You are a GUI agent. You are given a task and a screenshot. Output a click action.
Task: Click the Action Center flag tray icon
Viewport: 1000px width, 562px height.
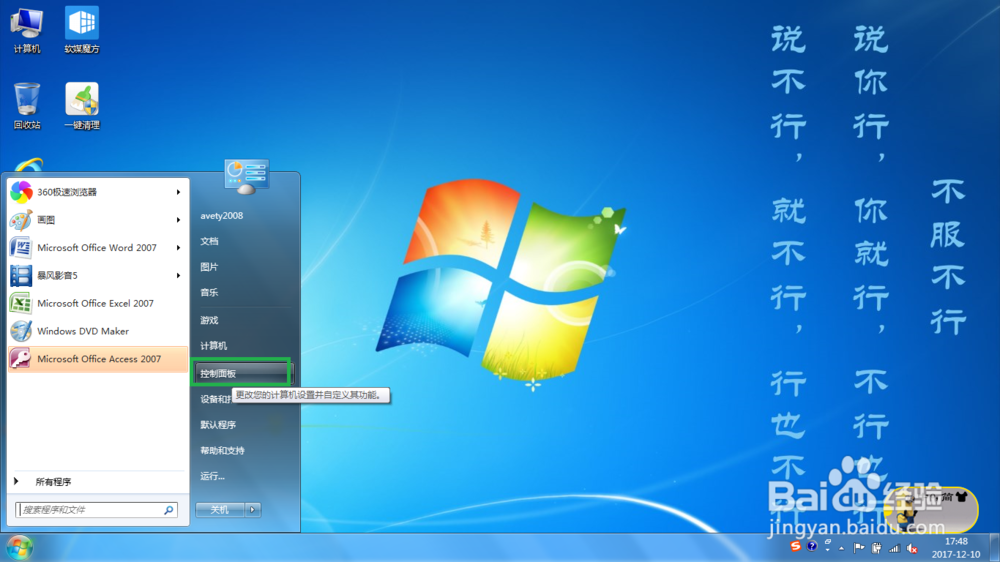[859, 548]
